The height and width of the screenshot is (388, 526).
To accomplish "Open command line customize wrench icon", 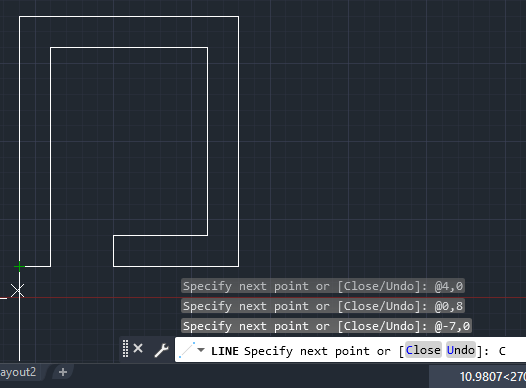I will pyautogui.click(x=161, y=350).
